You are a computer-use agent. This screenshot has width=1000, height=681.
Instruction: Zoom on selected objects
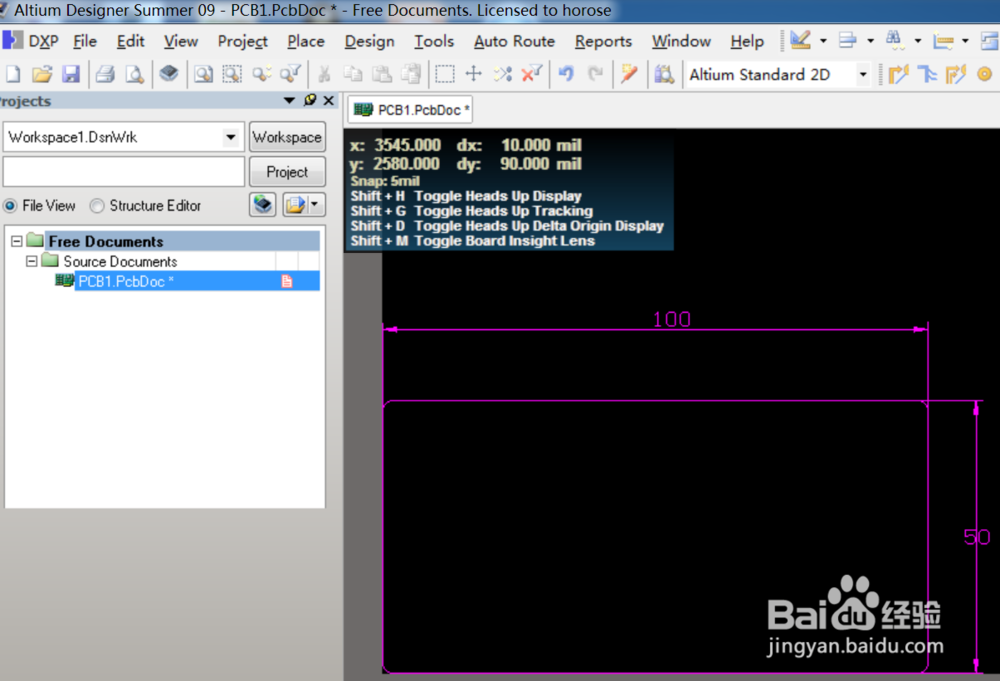(x=261, y=75)
